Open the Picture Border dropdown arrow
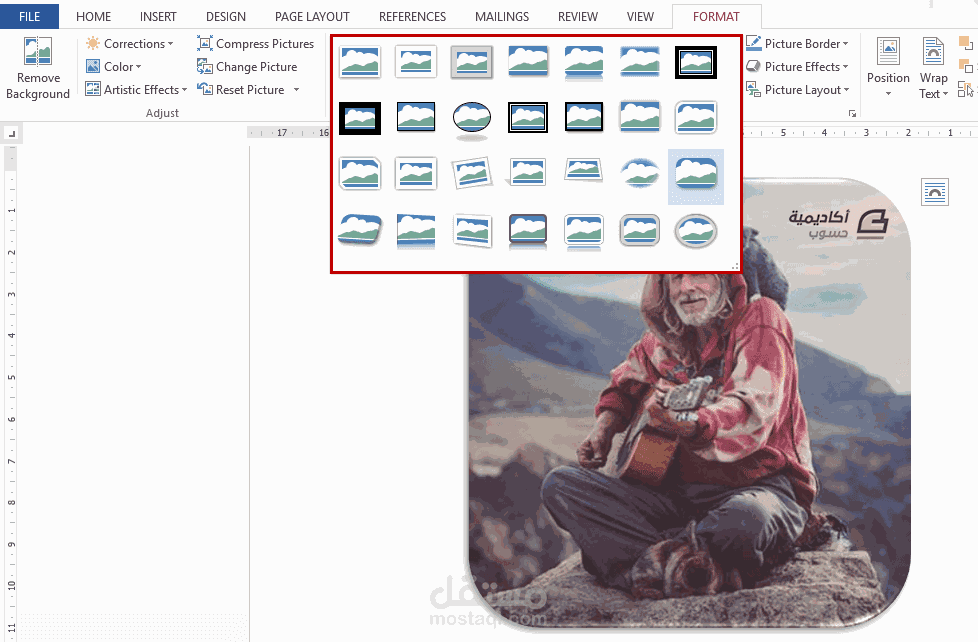The width and height of the screenshot is (978, 642). pyautogui.click(x=846, y=44)
